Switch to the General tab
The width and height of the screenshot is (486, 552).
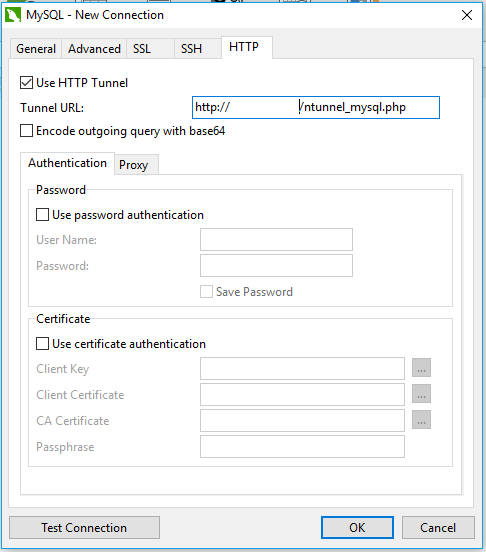pyautogui.click(x=36, y=49)
